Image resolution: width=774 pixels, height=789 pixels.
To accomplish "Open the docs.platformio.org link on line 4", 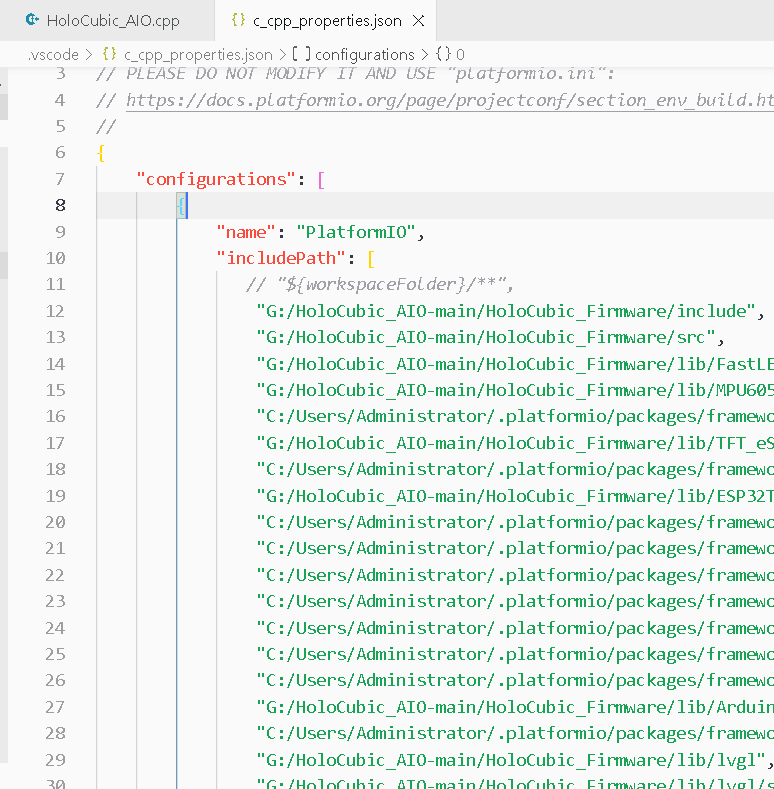I will click(x=449, y=101).
